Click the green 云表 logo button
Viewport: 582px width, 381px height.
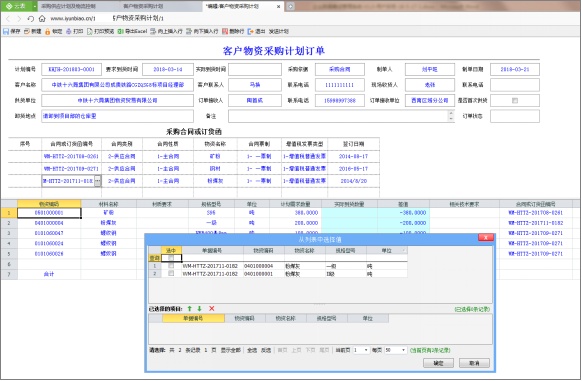[x=16, y=6]
